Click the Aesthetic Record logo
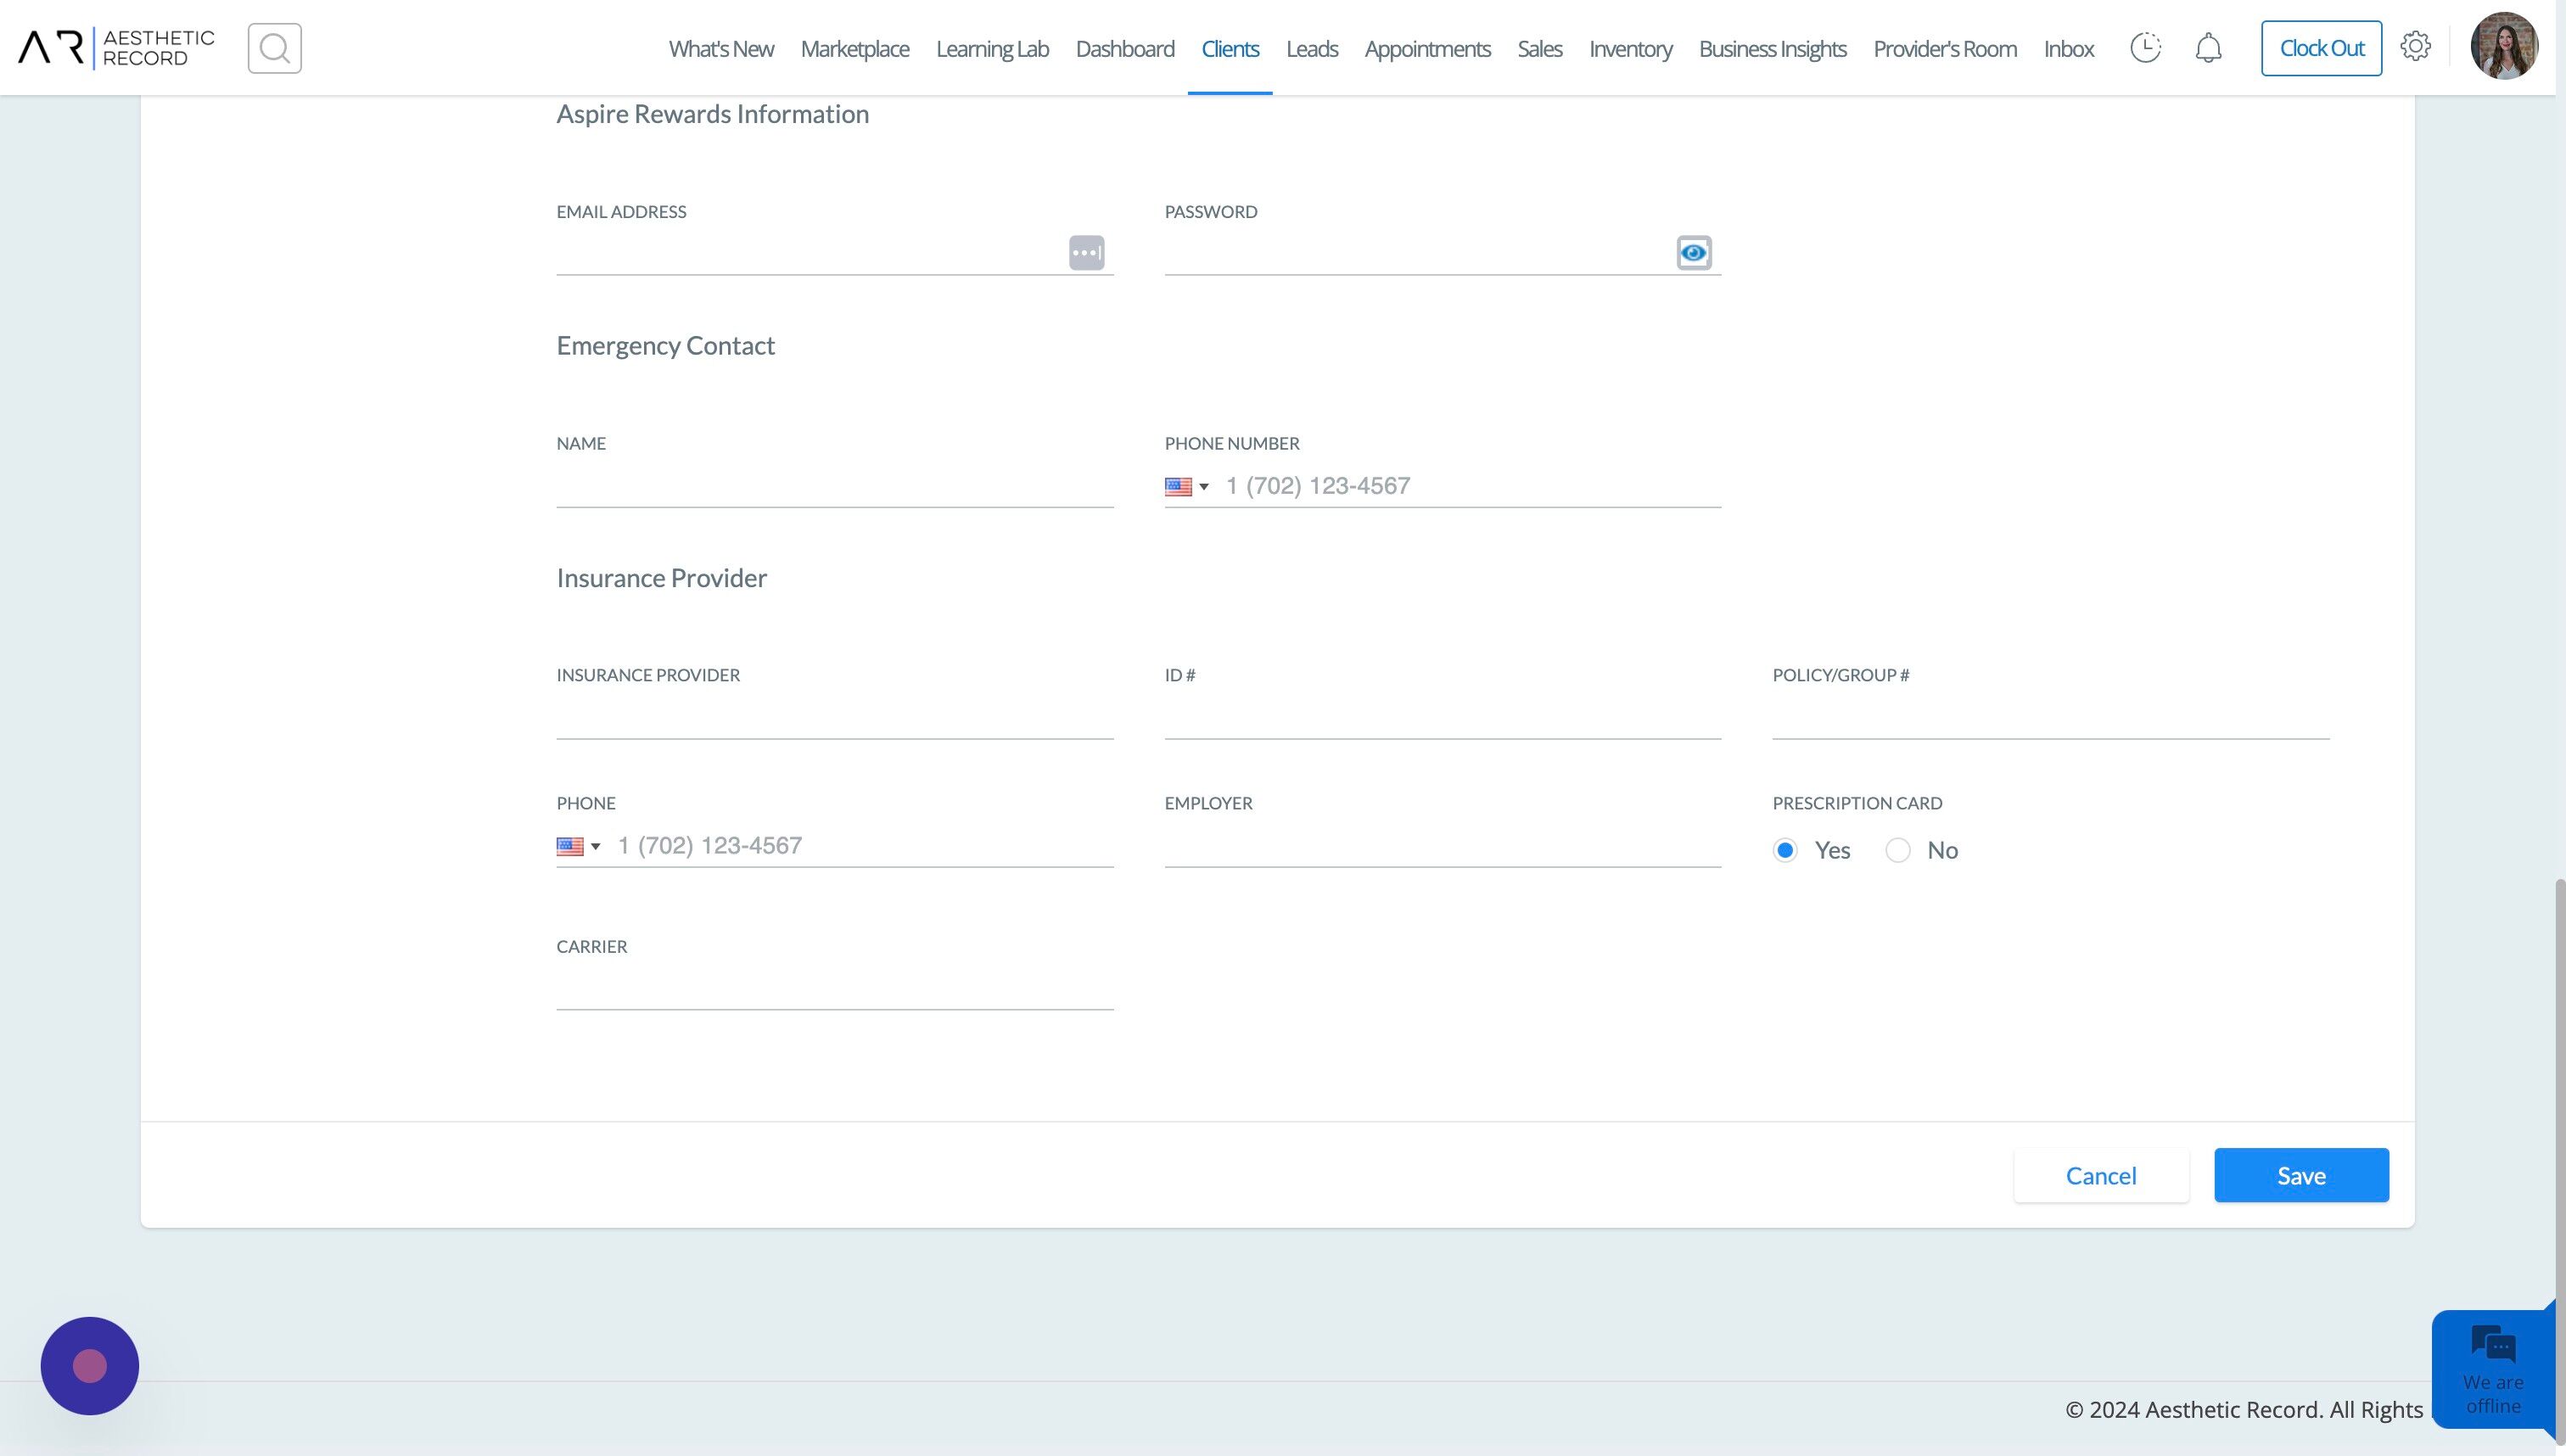2566x1456 pixels. tap(116, 48)
